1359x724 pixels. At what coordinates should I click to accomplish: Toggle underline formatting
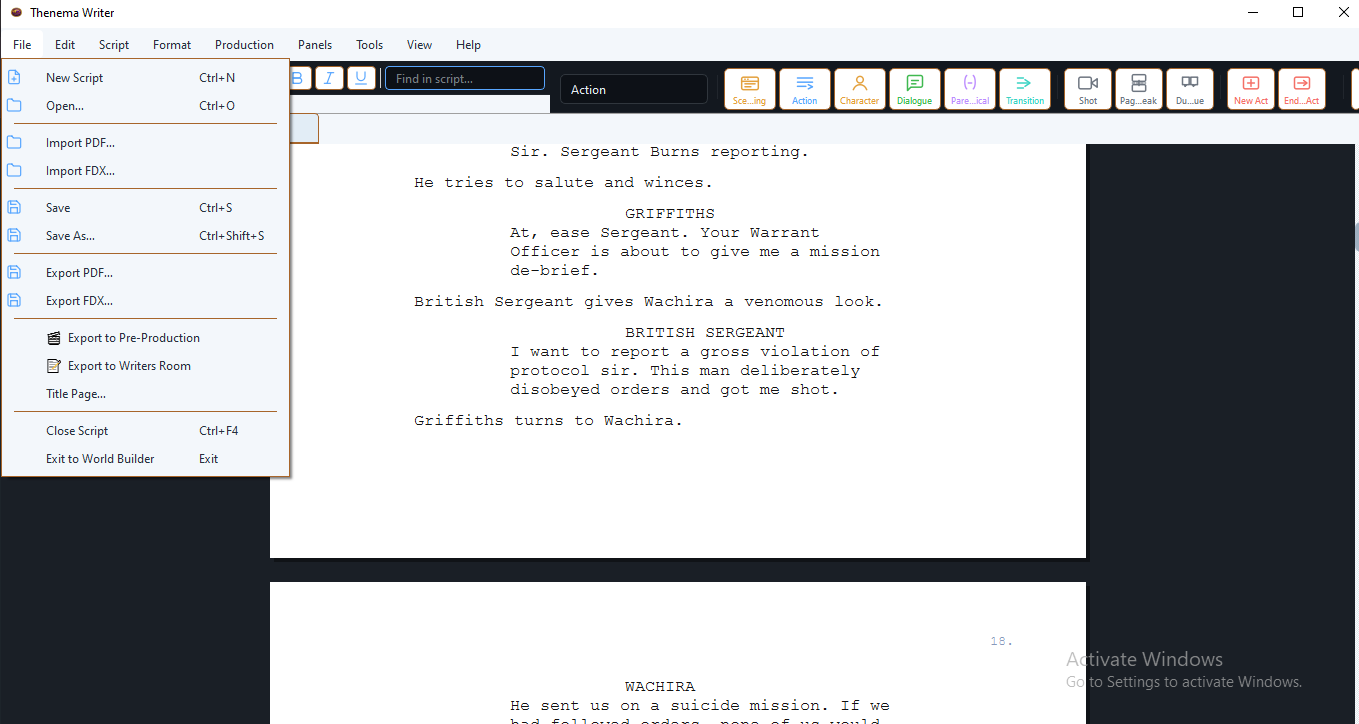pos(362,78)
